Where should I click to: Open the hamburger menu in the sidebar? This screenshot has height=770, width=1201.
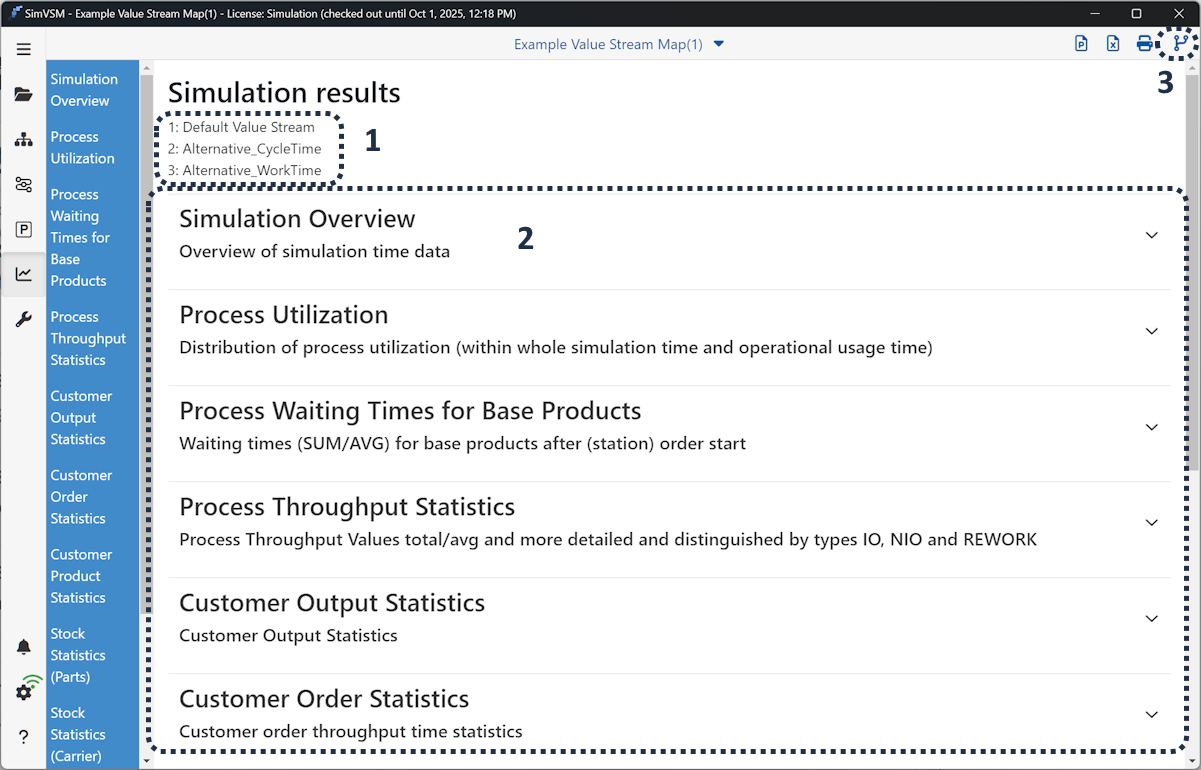point(24,50)
